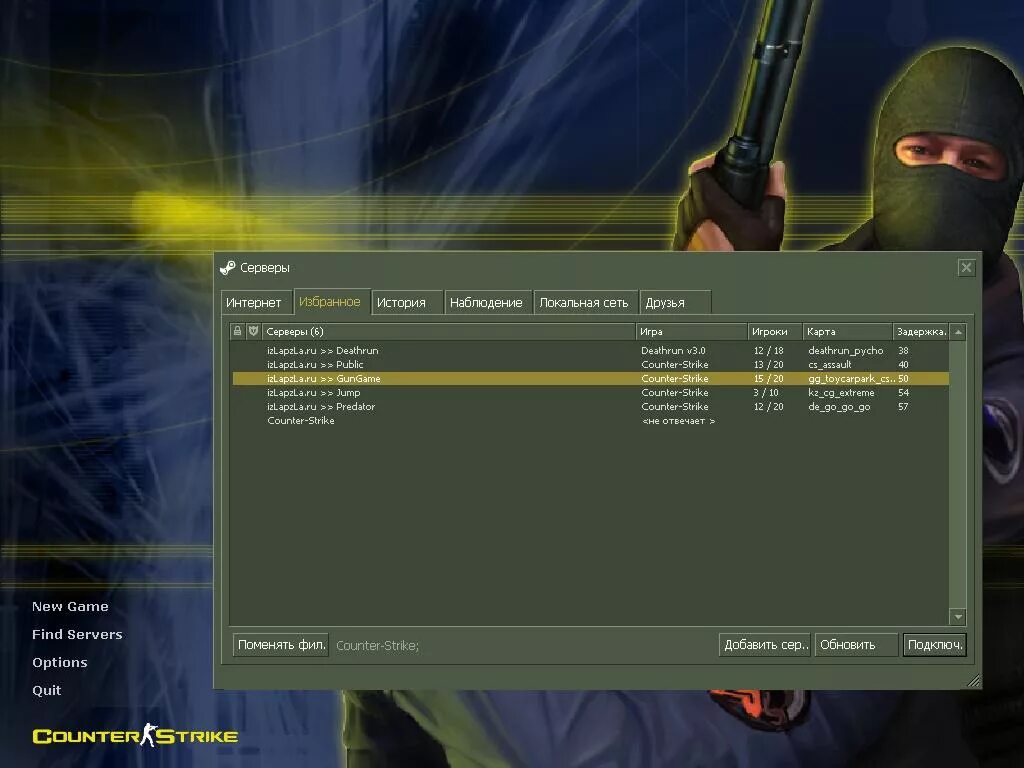Screen dimensions: 1024x768
Task: Sort by the Карта column header
Action: (847, 332)
